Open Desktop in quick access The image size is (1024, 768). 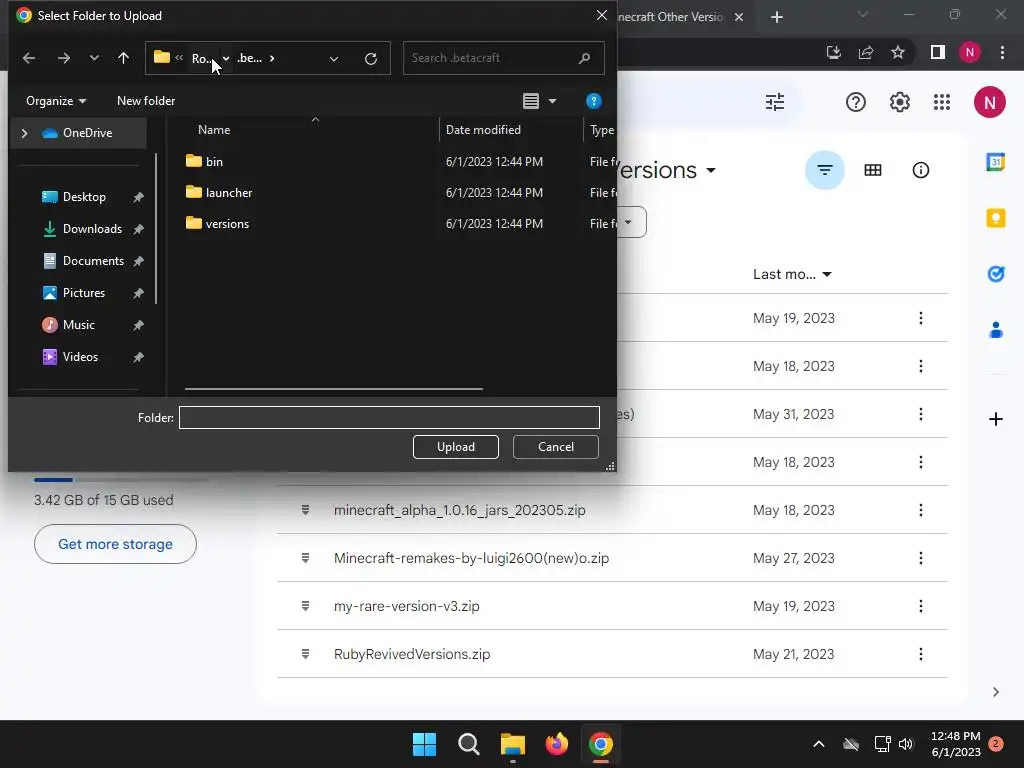pyautogui.click(x=84, y=197)
